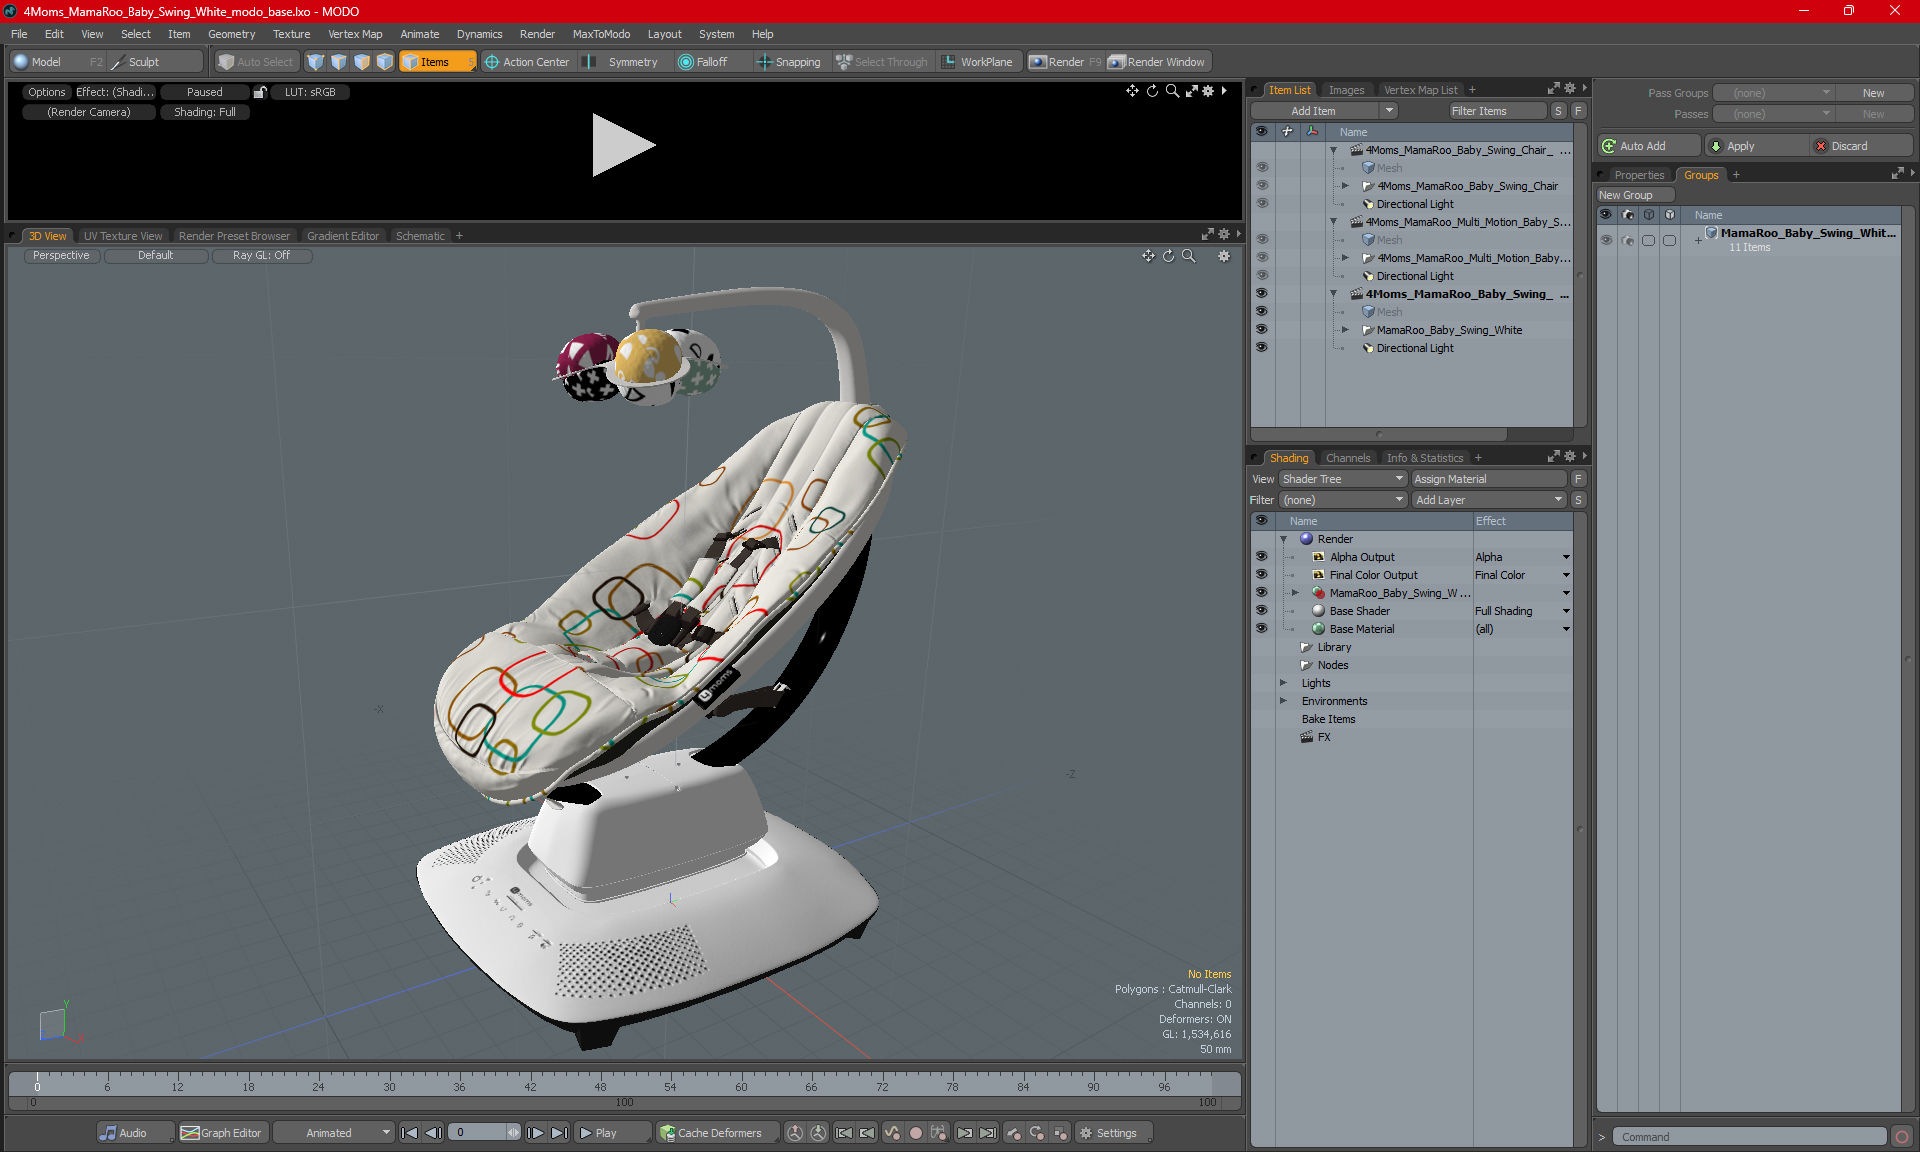The width and height of the screenshot is (1920, 1152).
Task: Open the Render Camera selector
Action: [x=89, y=112]
